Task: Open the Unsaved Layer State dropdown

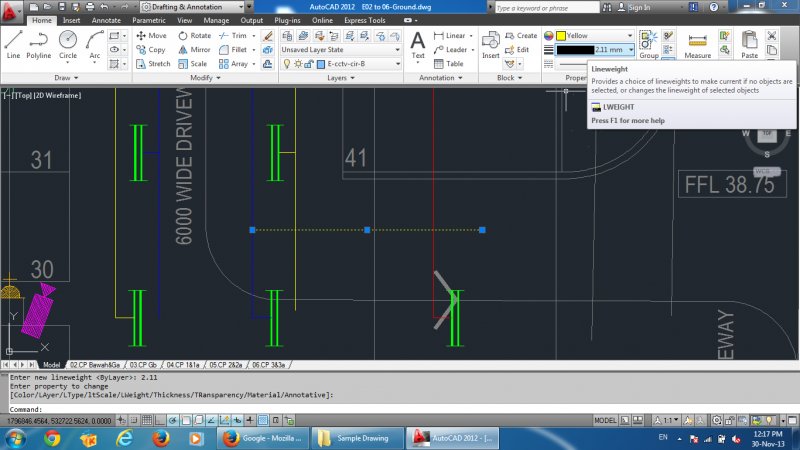Action: pos(341,49)
